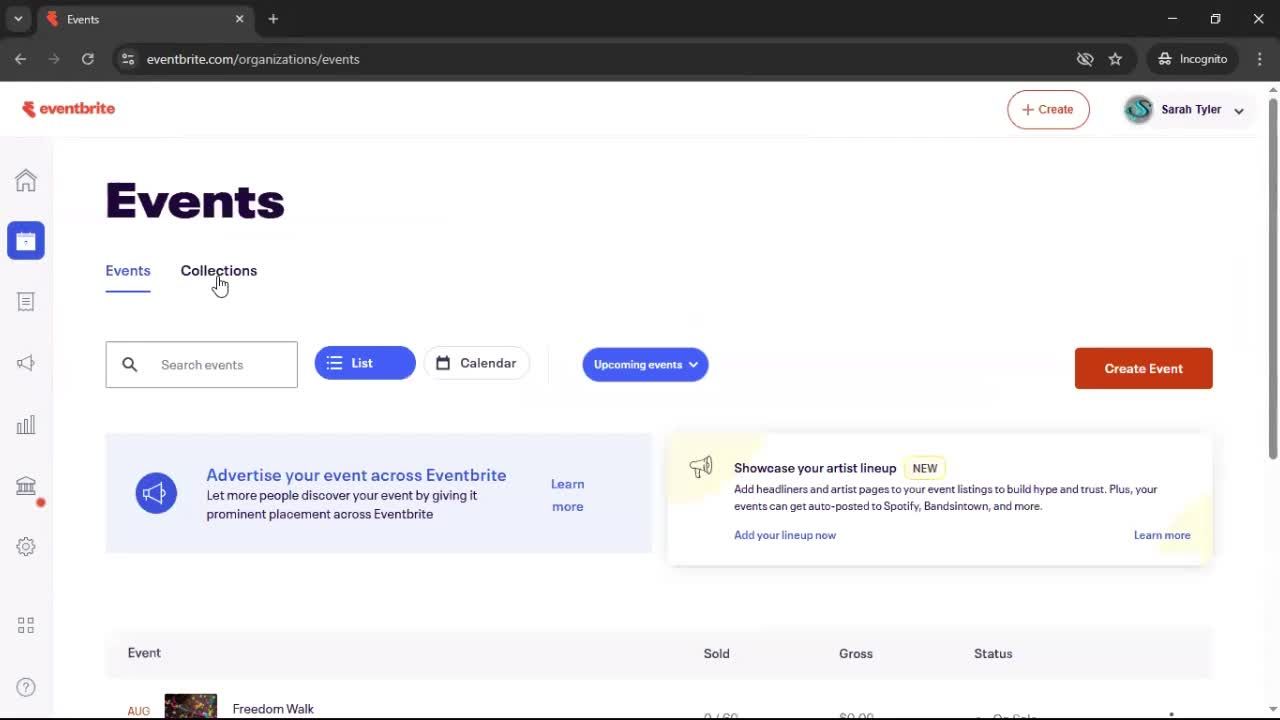This screenshot has width=1280, height=720.
Task: Switch to the Collections tab
Action: click(x=219, y=271)
